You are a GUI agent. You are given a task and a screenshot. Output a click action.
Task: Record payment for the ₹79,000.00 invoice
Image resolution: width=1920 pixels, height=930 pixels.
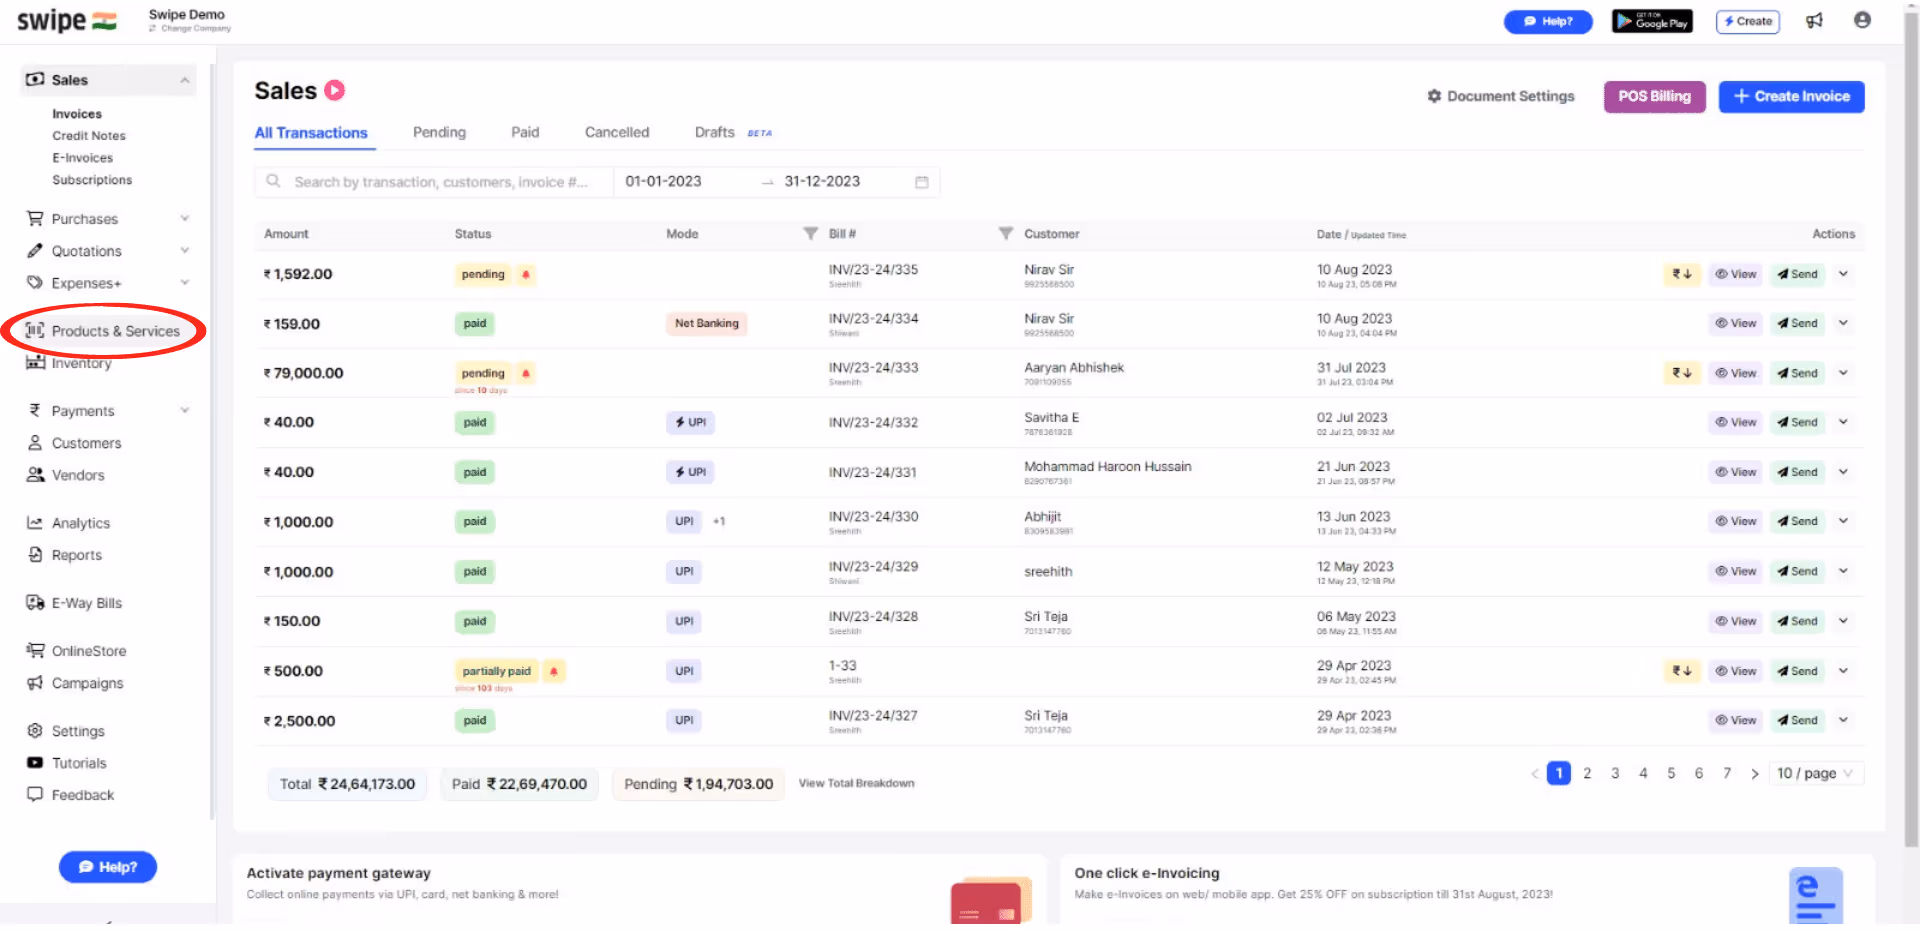click(x=1682, y=373)
